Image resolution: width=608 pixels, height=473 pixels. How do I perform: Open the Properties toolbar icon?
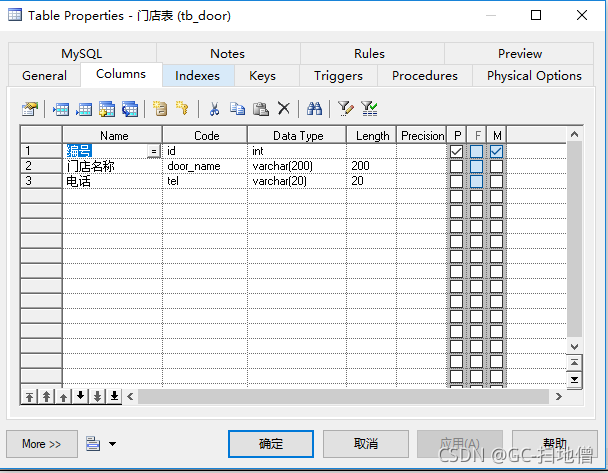pyautogui.click(x=30, y=109)
